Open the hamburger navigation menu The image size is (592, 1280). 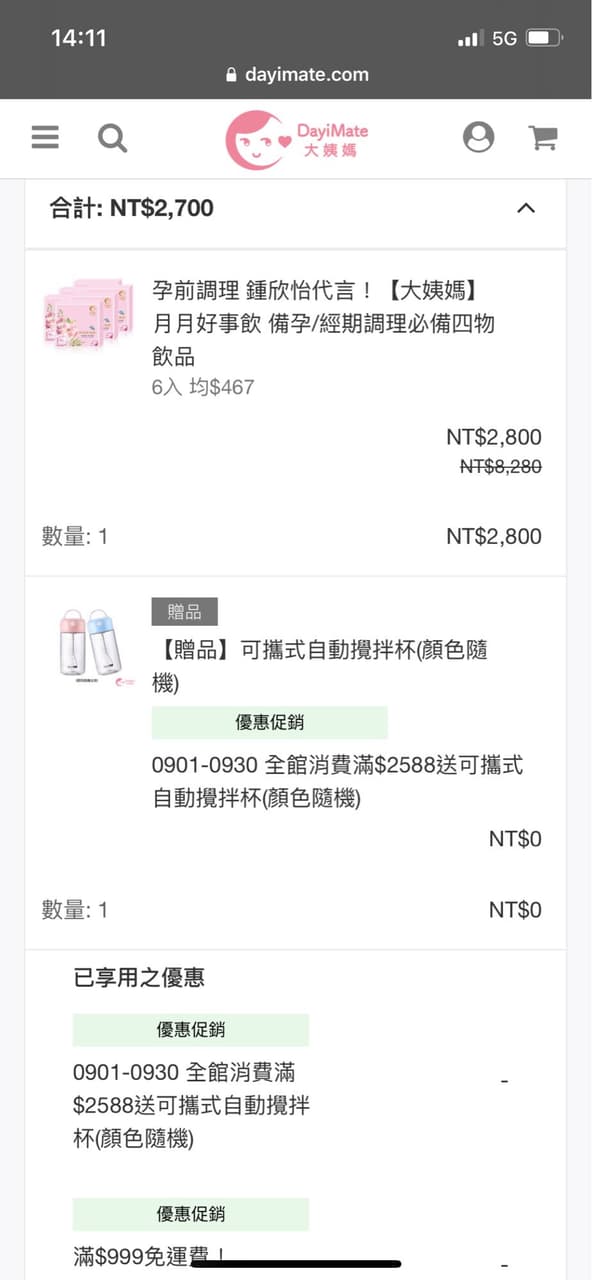(x=44, y=137)
